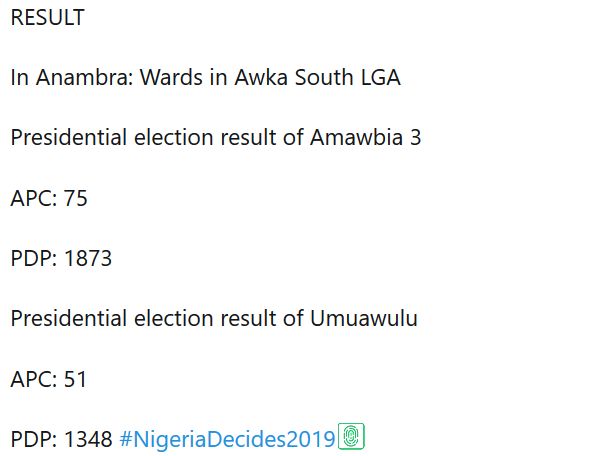Click Presidential in the Umuawulu line

[x=69, y=318]
